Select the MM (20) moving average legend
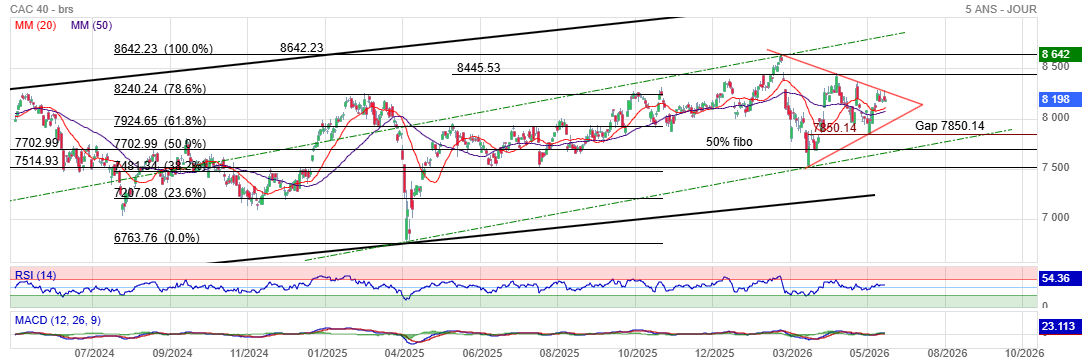The height and width of the screenshot is (363, 1082). pyautogui.click(x=35, y=25)
